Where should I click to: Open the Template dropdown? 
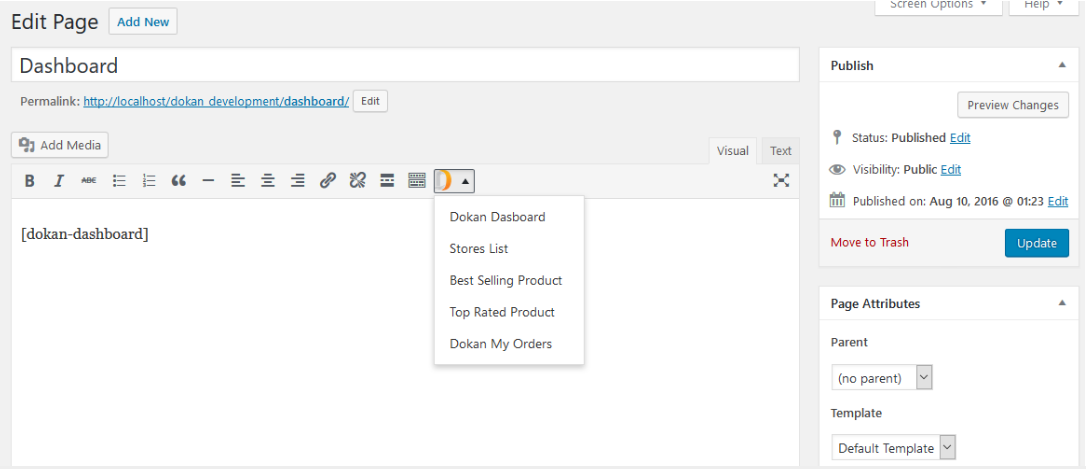893,448
